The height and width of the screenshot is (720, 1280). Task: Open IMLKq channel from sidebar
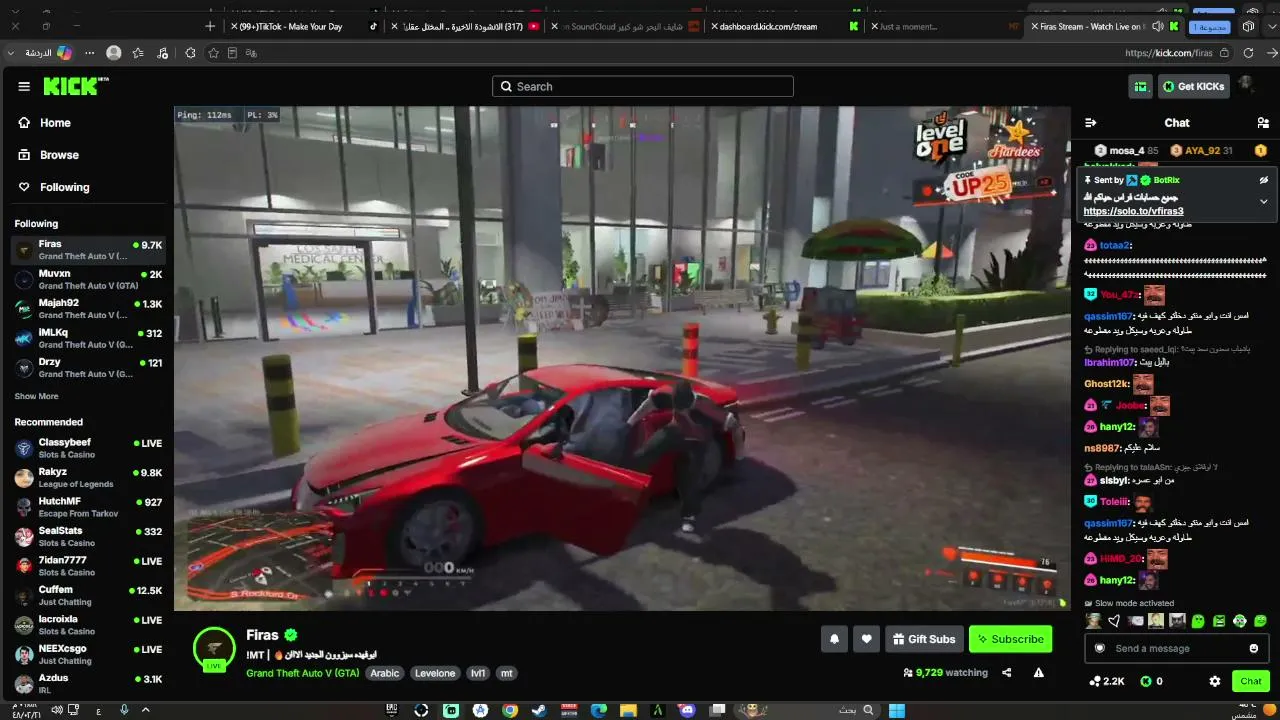[88, 338]
